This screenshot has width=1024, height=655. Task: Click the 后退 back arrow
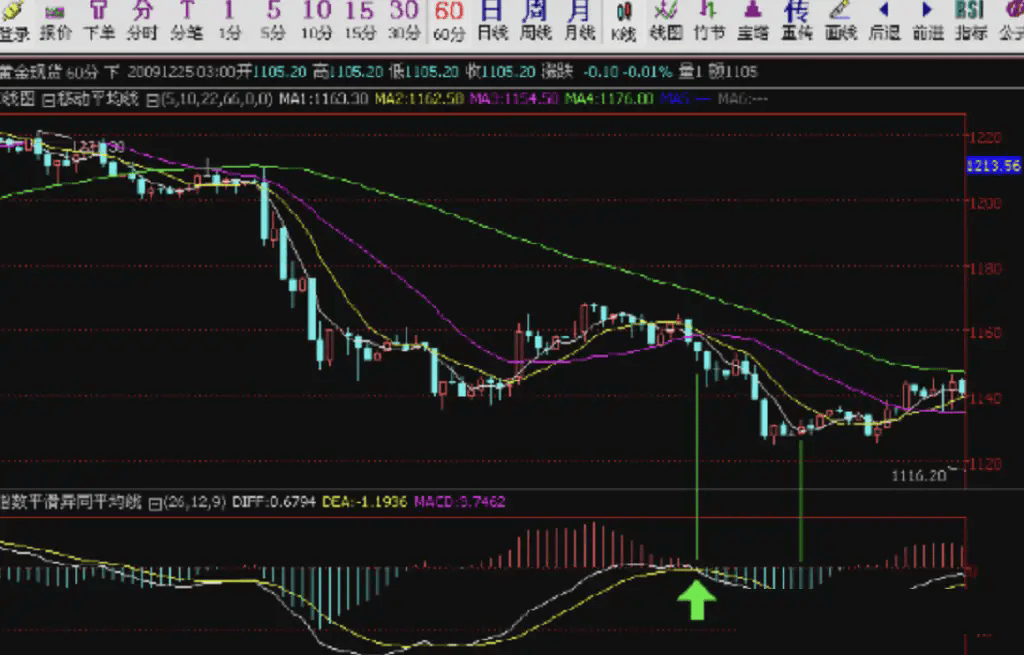(884, 21)
